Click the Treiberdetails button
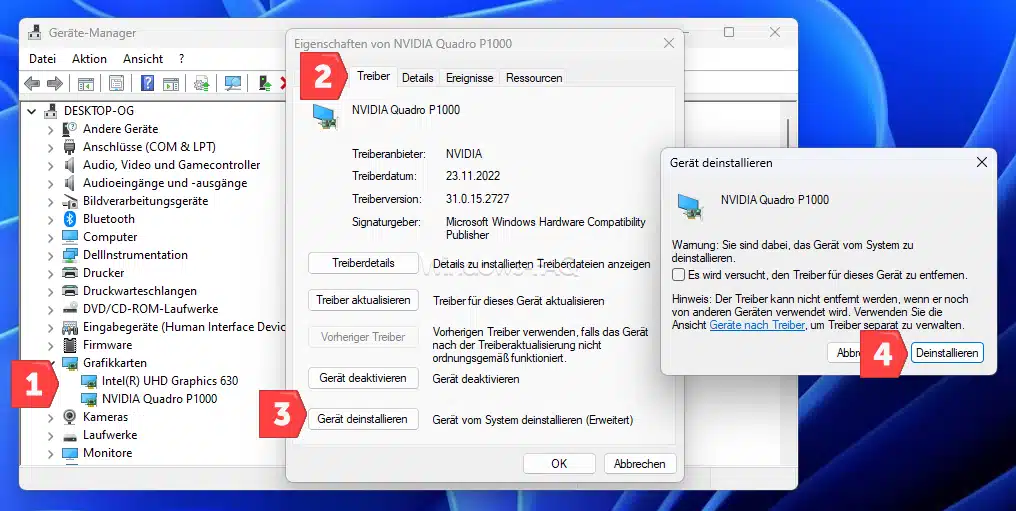Image resolution: width=1016 pixels, height=511 pixels. click(364, 263)
